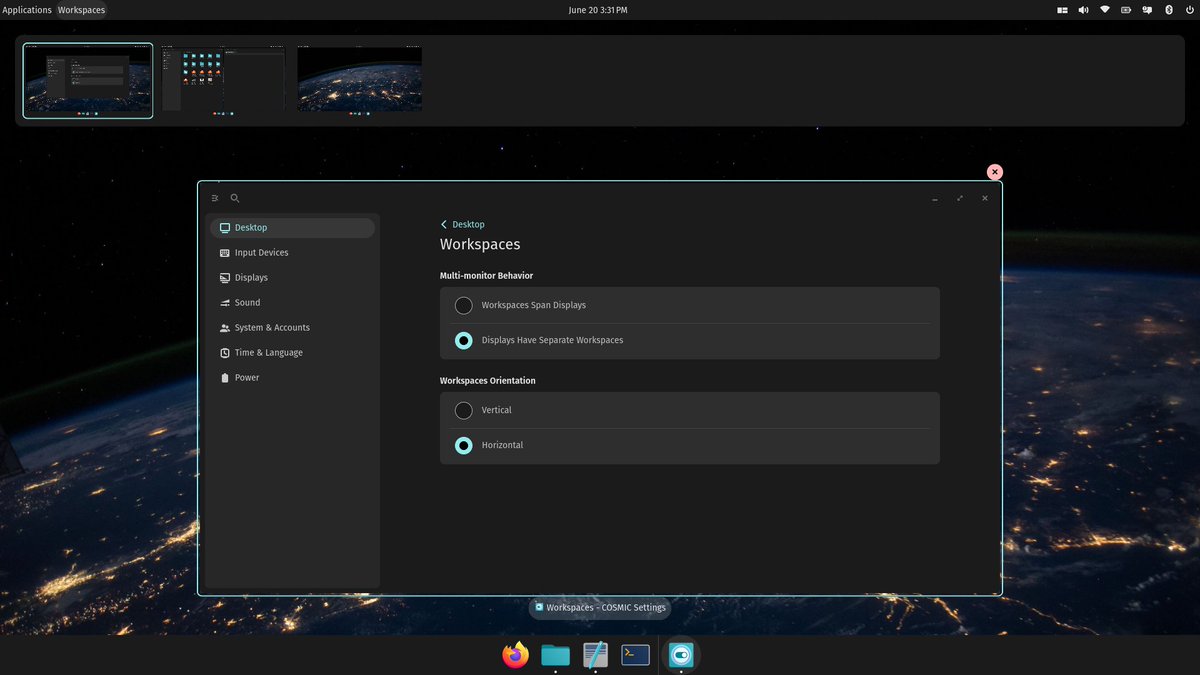Open the Files app from dock
The height and width of the screenshot is (675, 1200).
pyautogui.click(x=555, y=655)
